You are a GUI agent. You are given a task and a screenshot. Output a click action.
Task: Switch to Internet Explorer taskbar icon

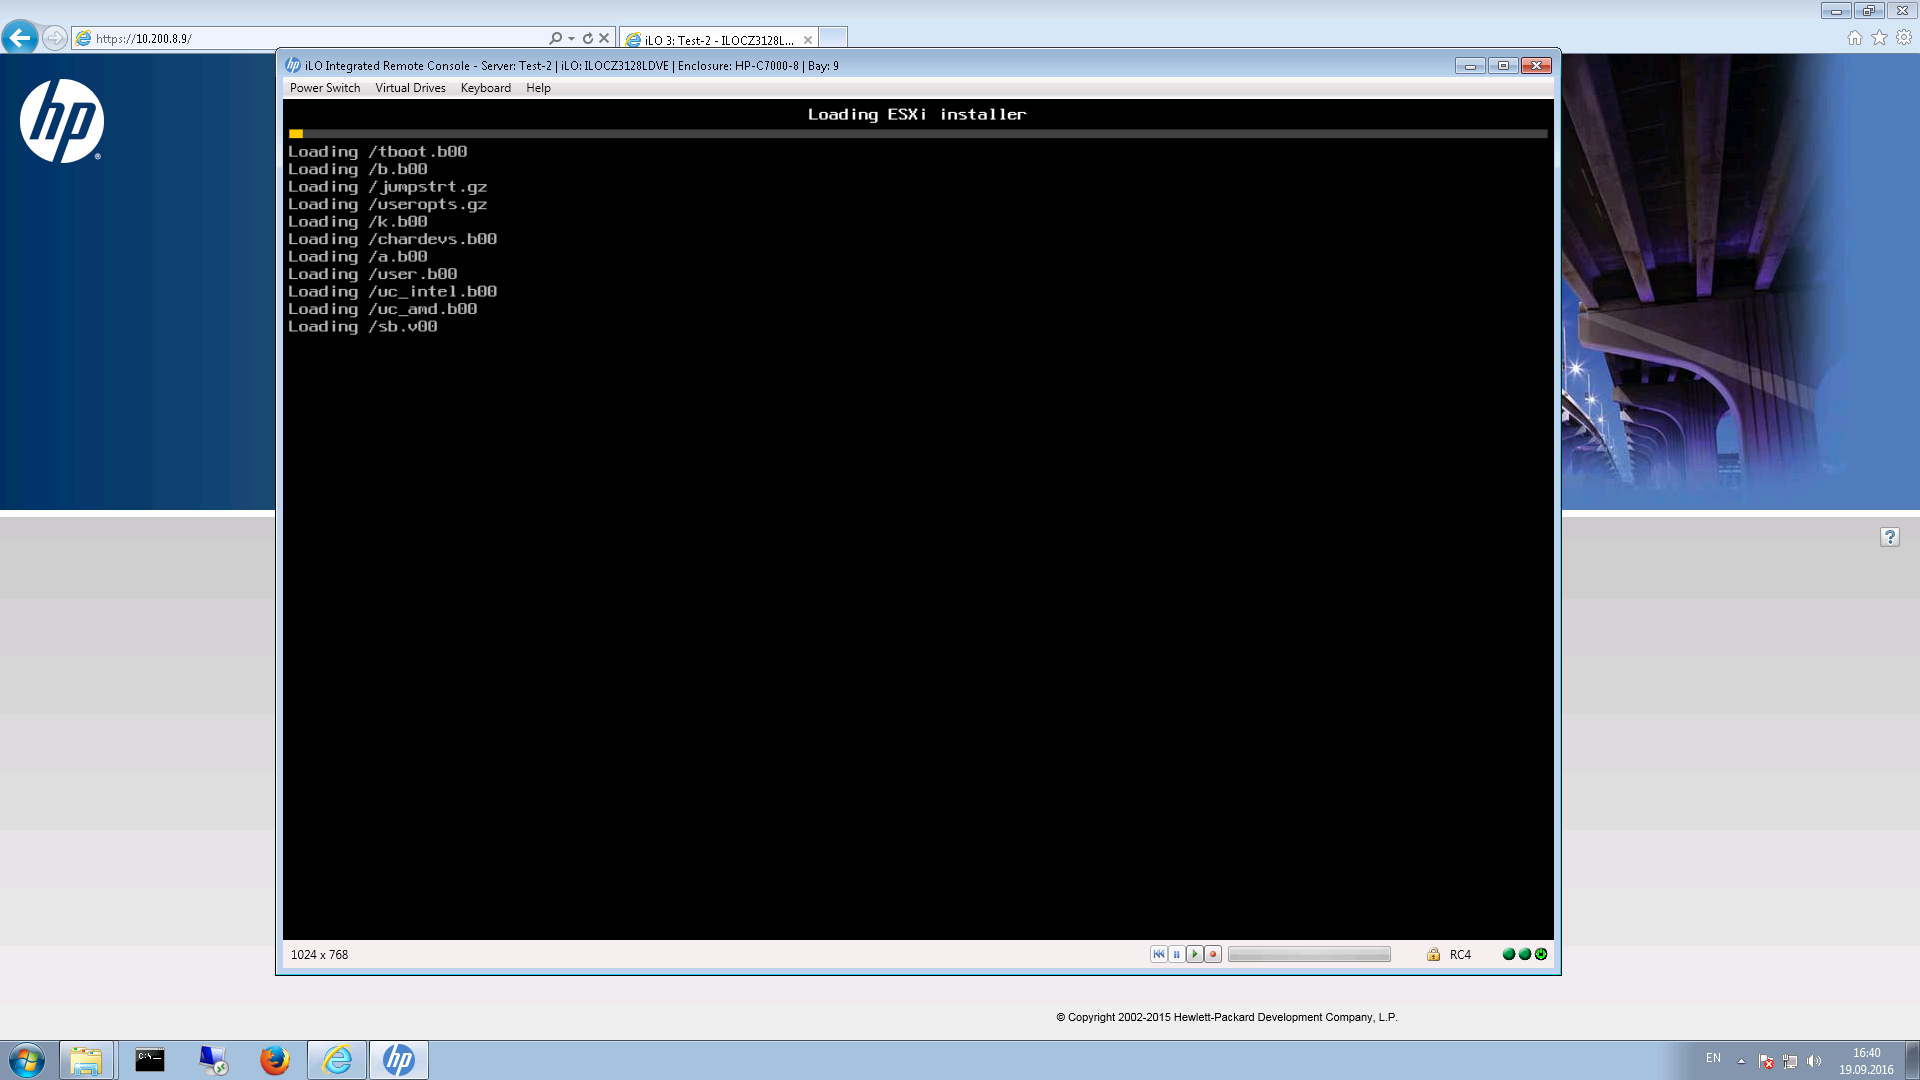tap(337, 1060)
